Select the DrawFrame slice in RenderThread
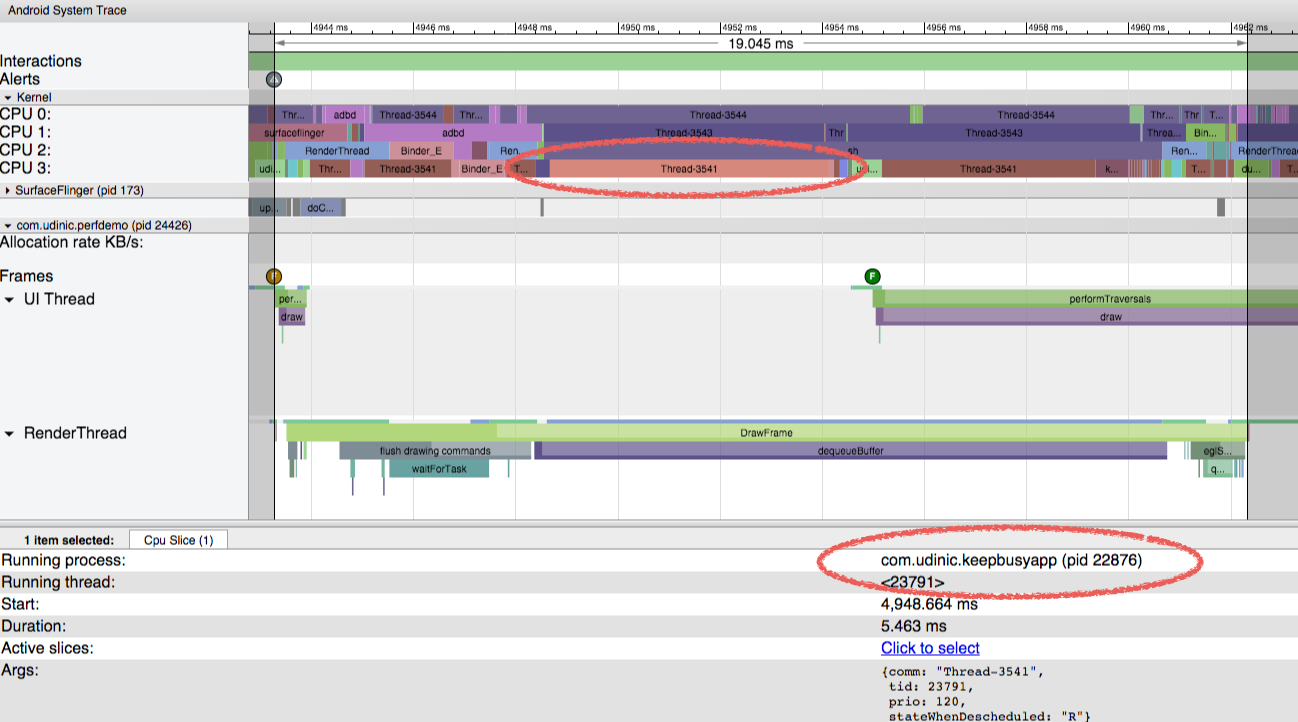This screenshot has height=722, width=1298. (767, 433)
